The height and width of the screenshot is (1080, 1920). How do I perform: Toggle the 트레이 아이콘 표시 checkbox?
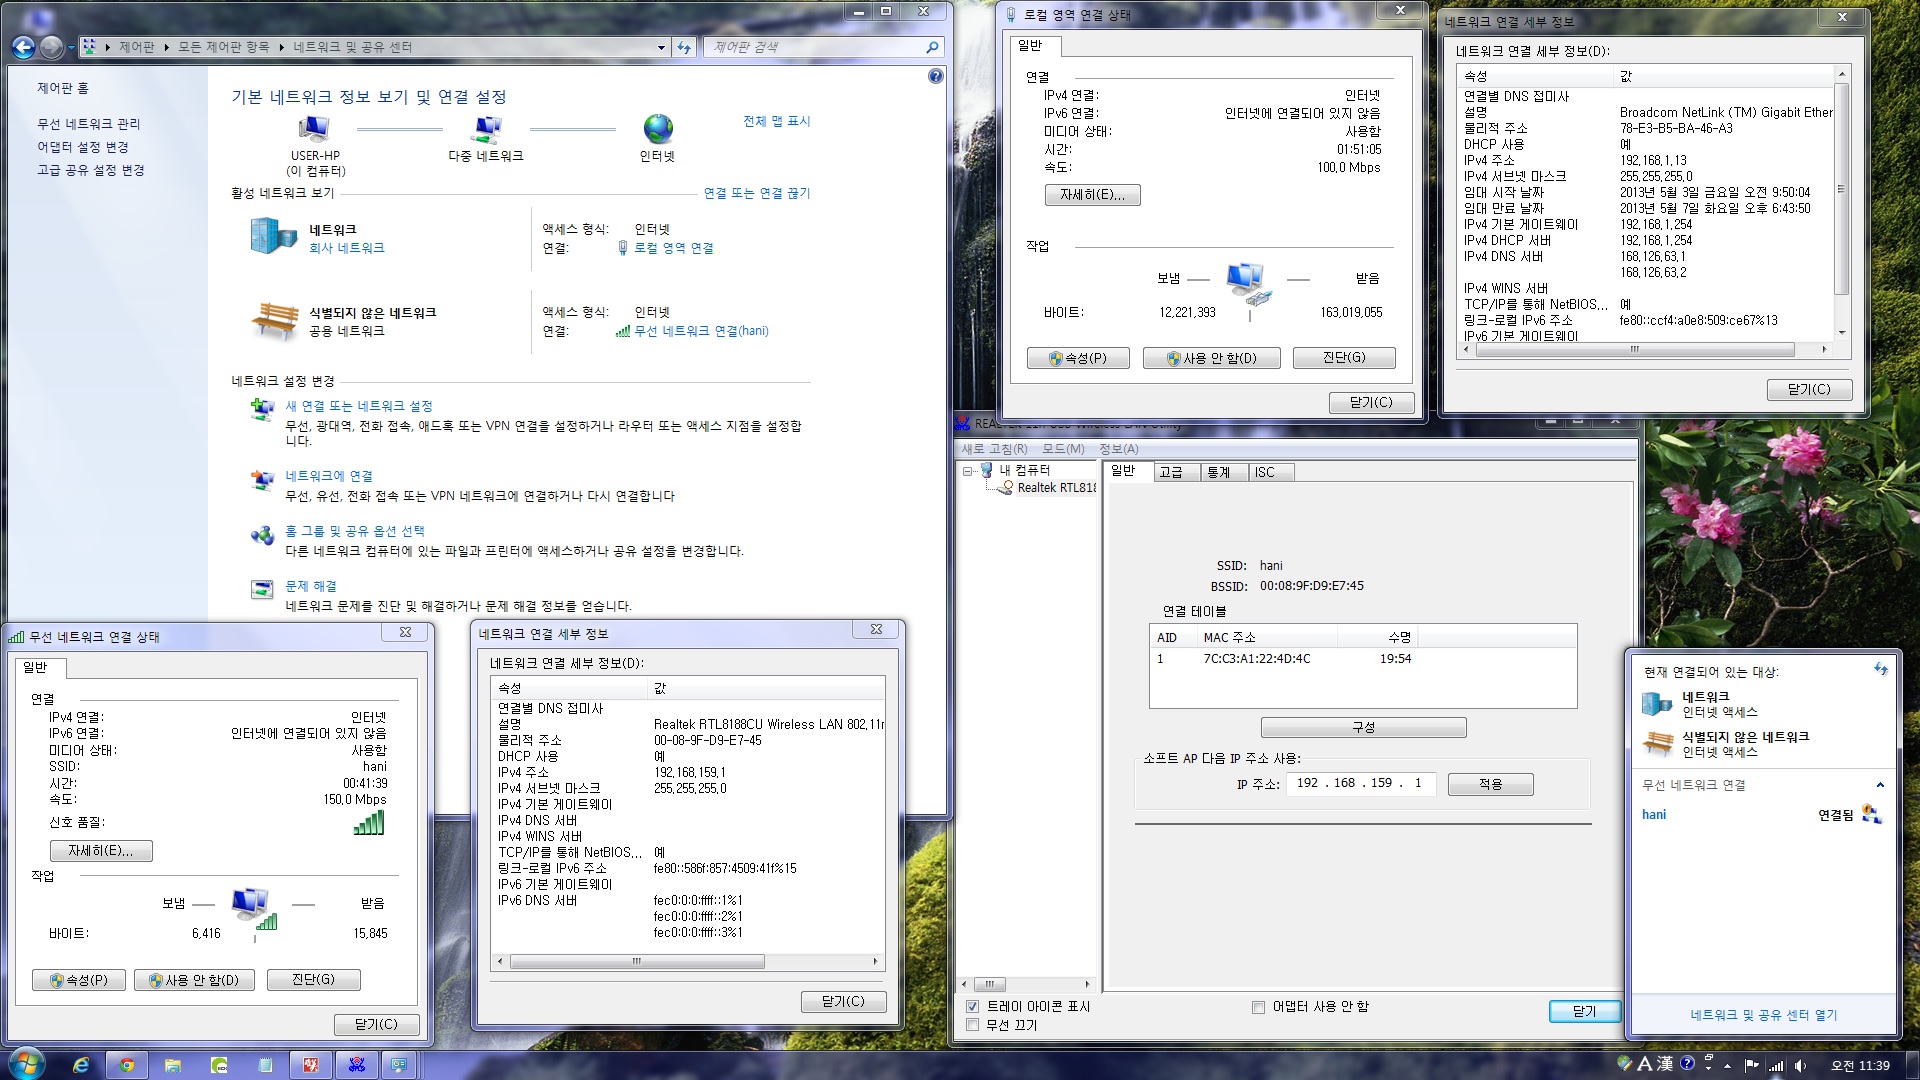[x=972, y=1006]
